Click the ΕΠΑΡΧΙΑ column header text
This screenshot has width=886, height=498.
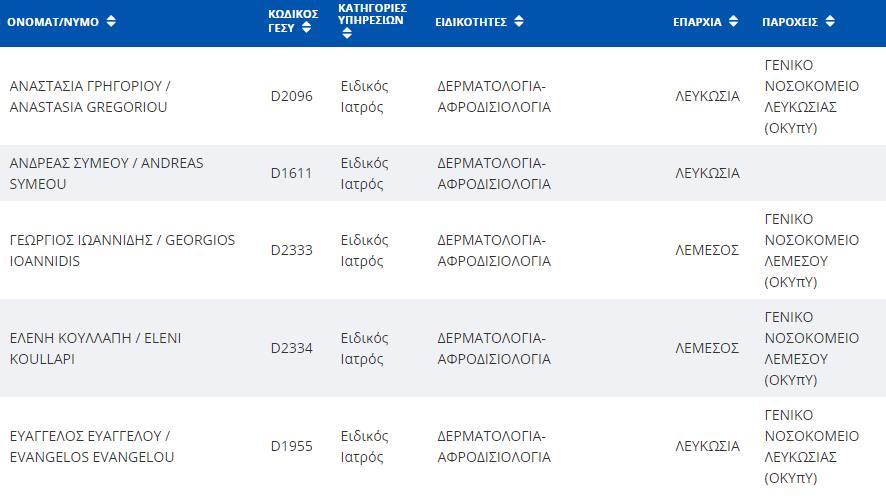(x=697, y=22)
